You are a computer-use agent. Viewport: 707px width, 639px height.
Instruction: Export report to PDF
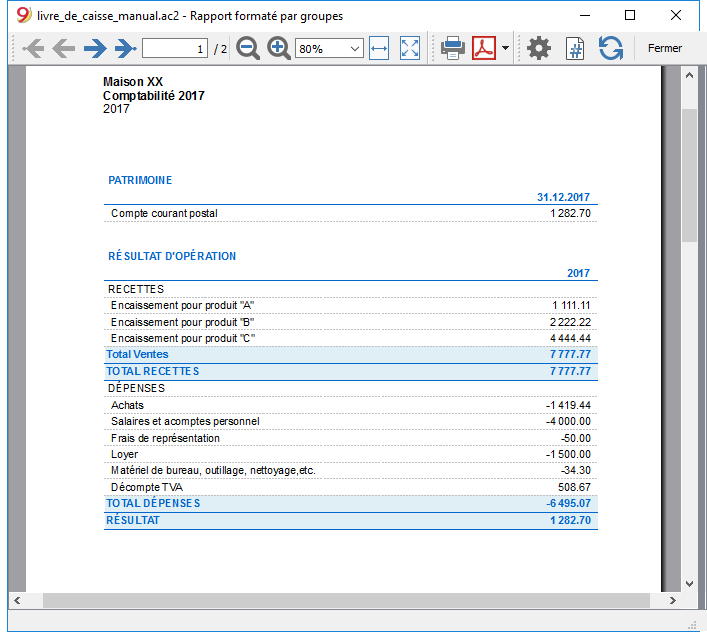point(484,48)
